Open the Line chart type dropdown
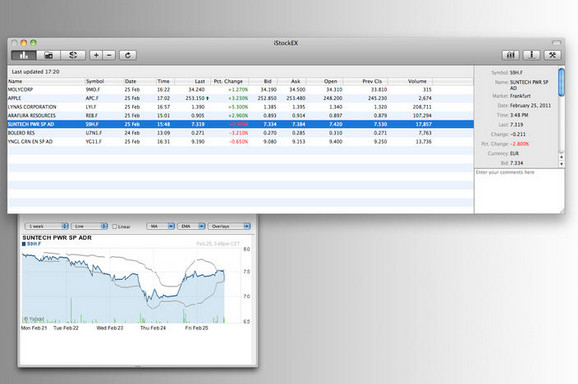The width and height of the screenshot is (578, 384). pyautogui.click(x=90, y=226)
